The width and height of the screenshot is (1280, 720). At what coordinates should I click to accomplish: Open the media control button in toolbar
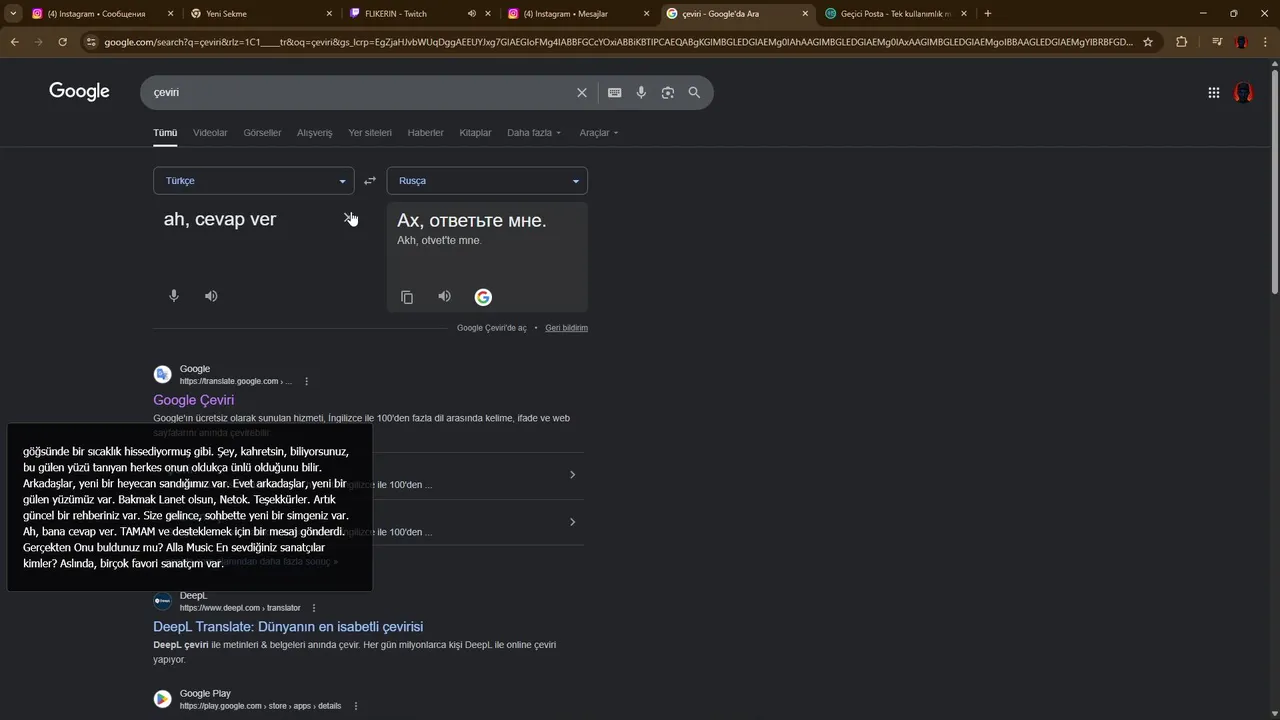coord(1216,42)
